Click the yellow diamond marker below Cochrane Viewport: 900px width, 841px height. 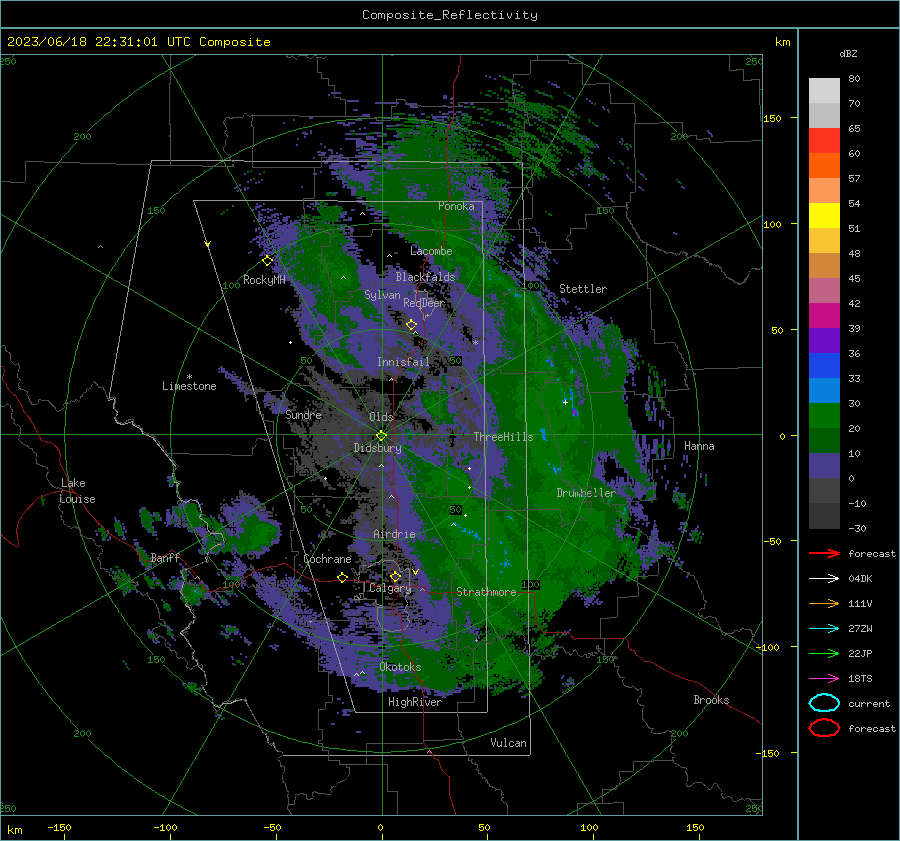(342, 578)
